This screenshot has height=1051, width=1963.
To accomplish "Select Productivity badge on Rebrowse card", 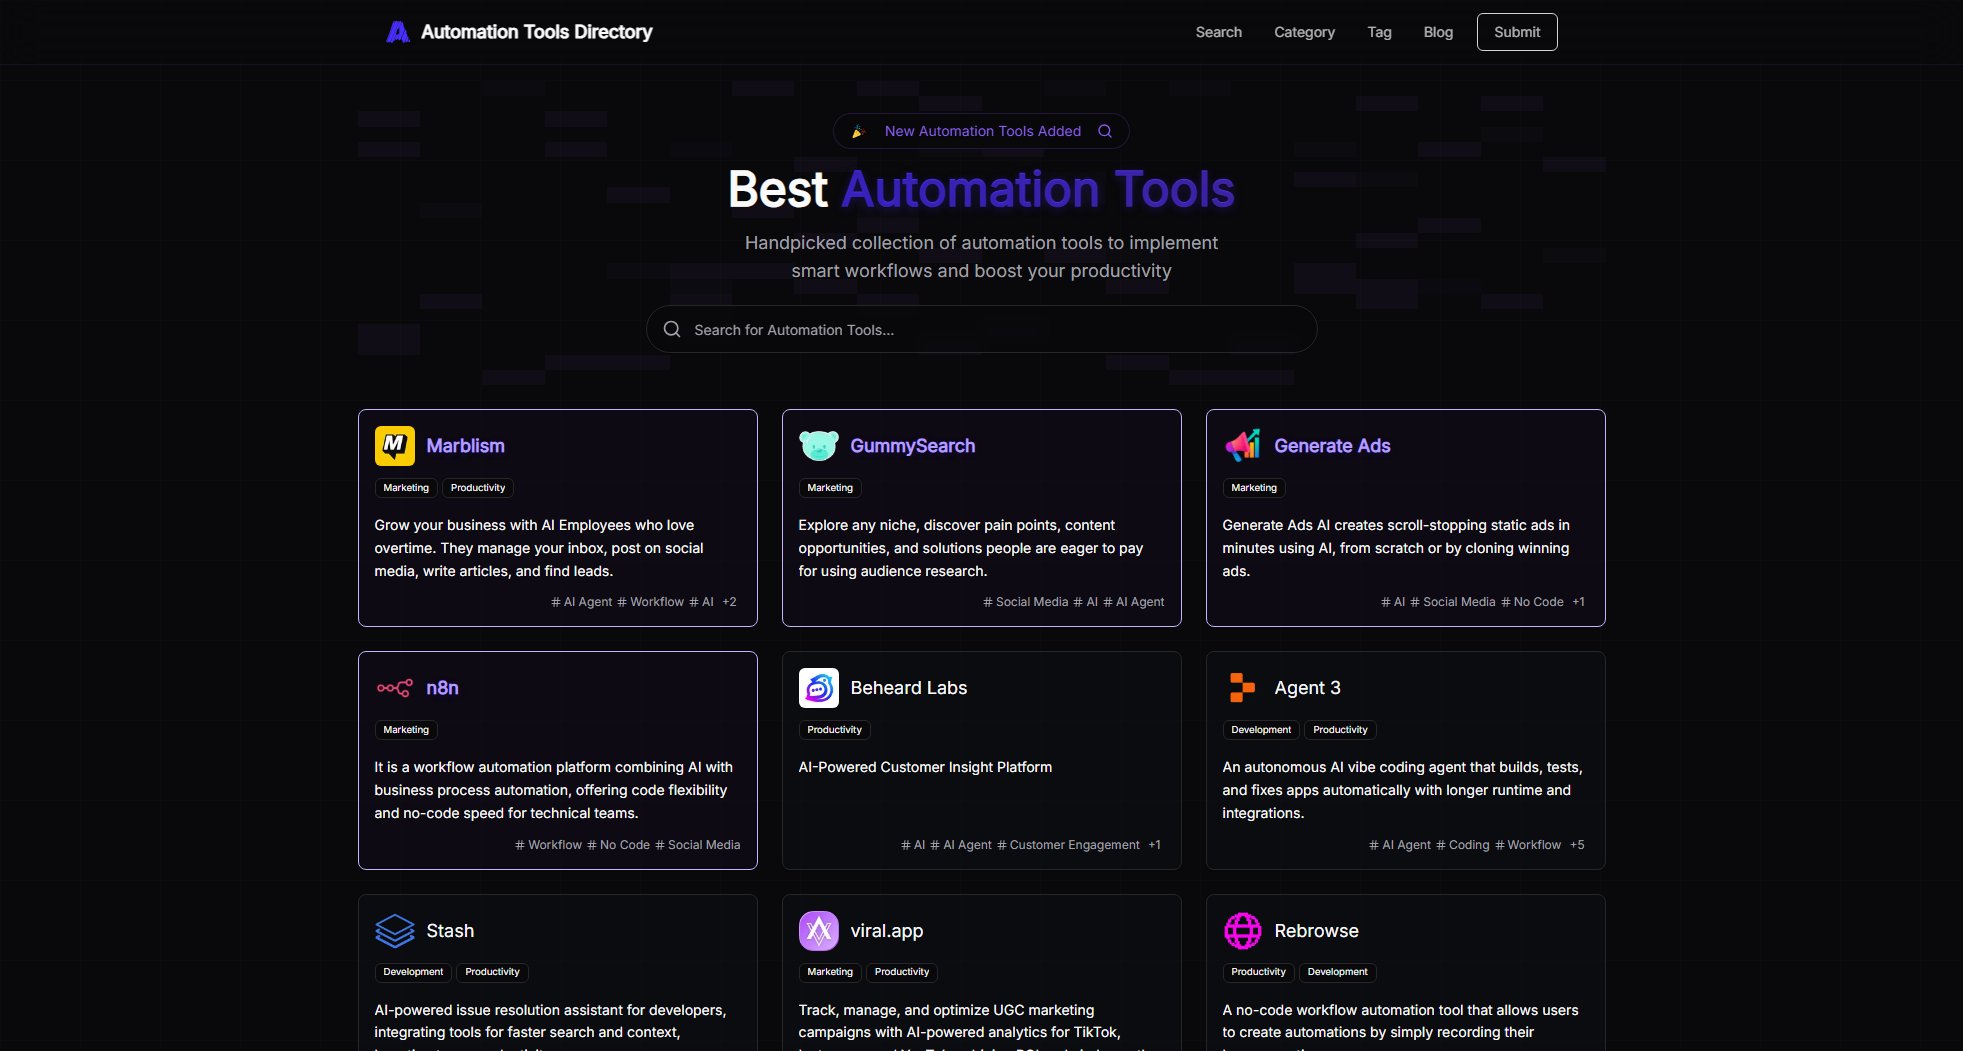I will [1258, 972].
